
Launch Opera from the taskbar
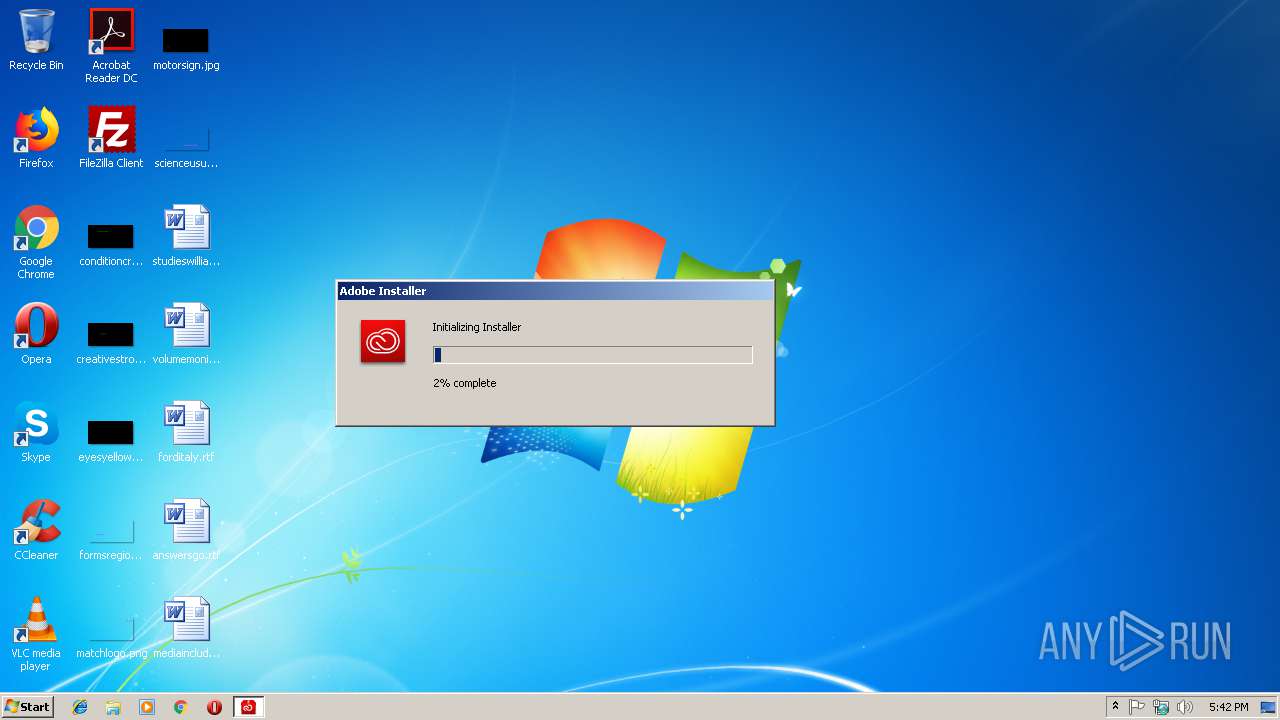click(x=214, y=707)
